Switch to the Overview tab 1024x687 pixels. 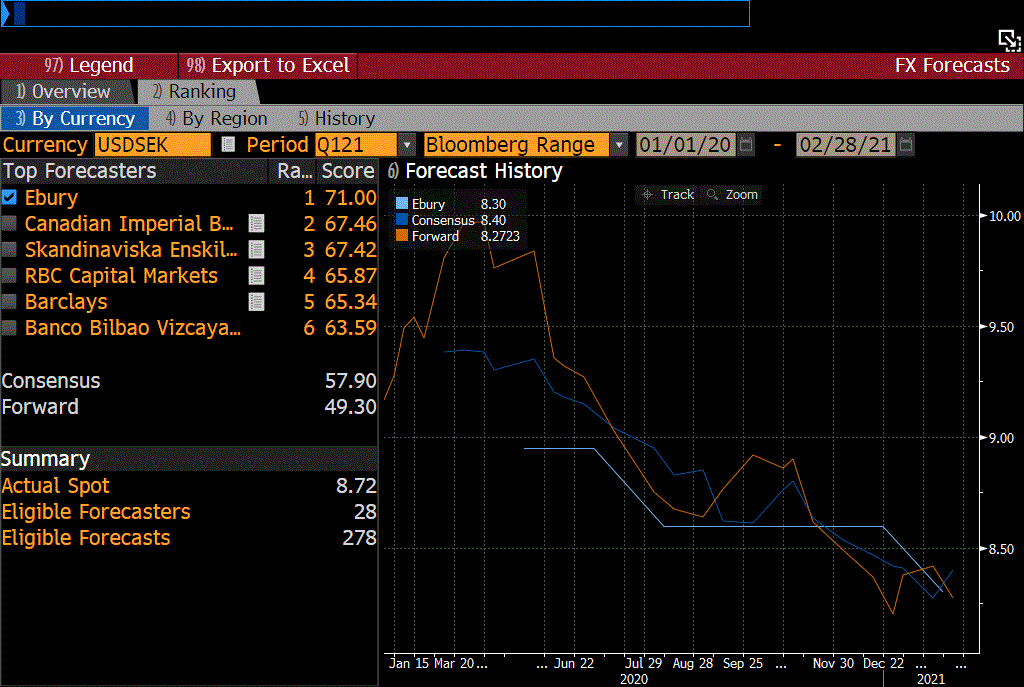67,91
